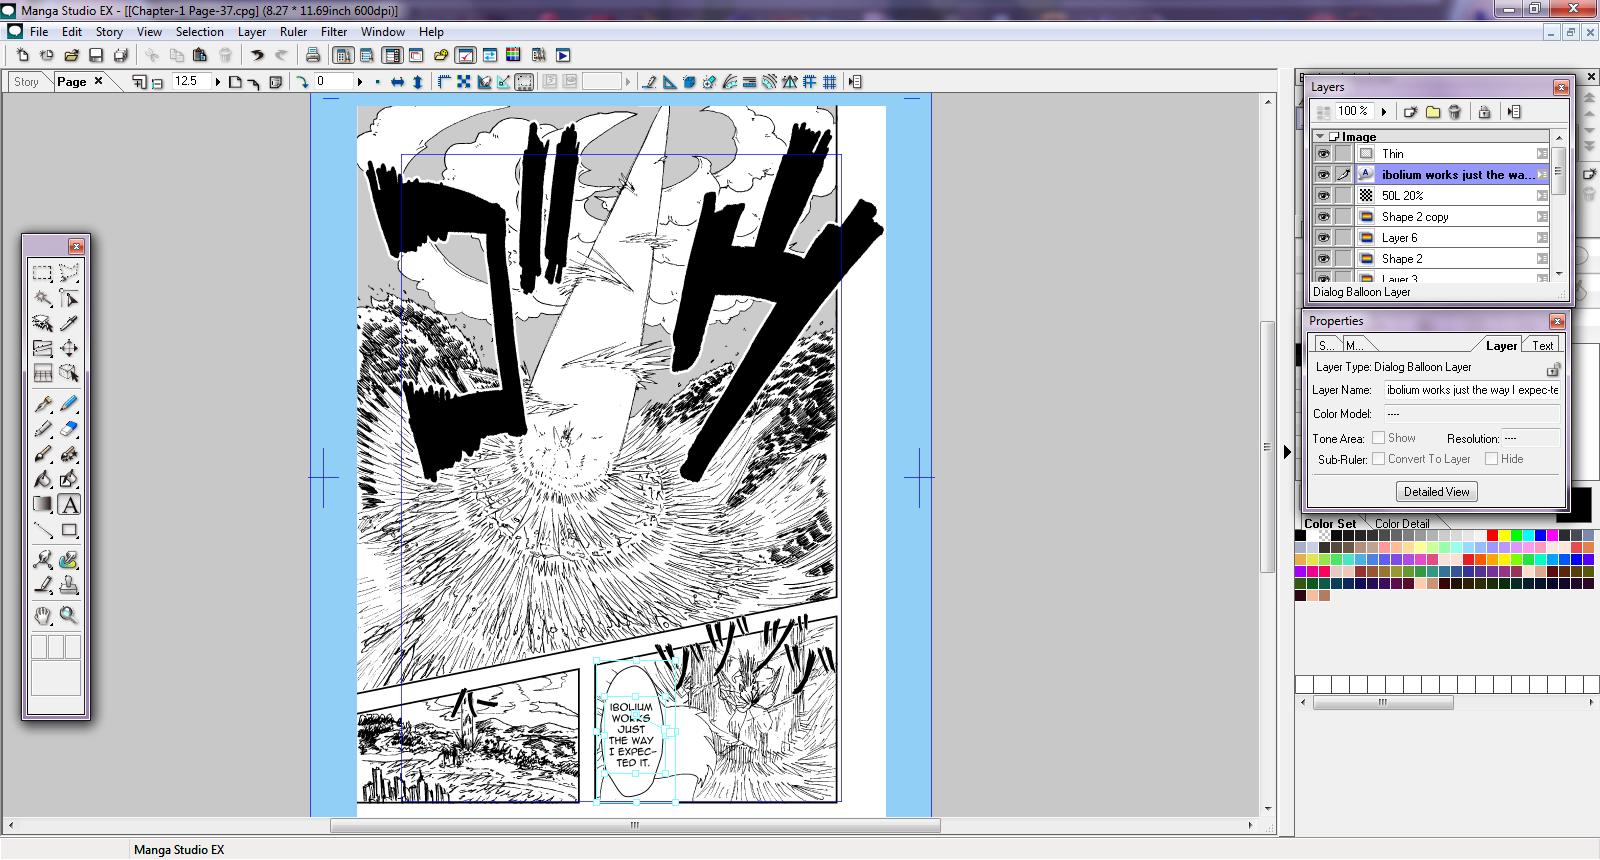Viewport: 1600px width, 860px height.
Task: Select the Magic Wand tool
Action: tap(42, 298)
